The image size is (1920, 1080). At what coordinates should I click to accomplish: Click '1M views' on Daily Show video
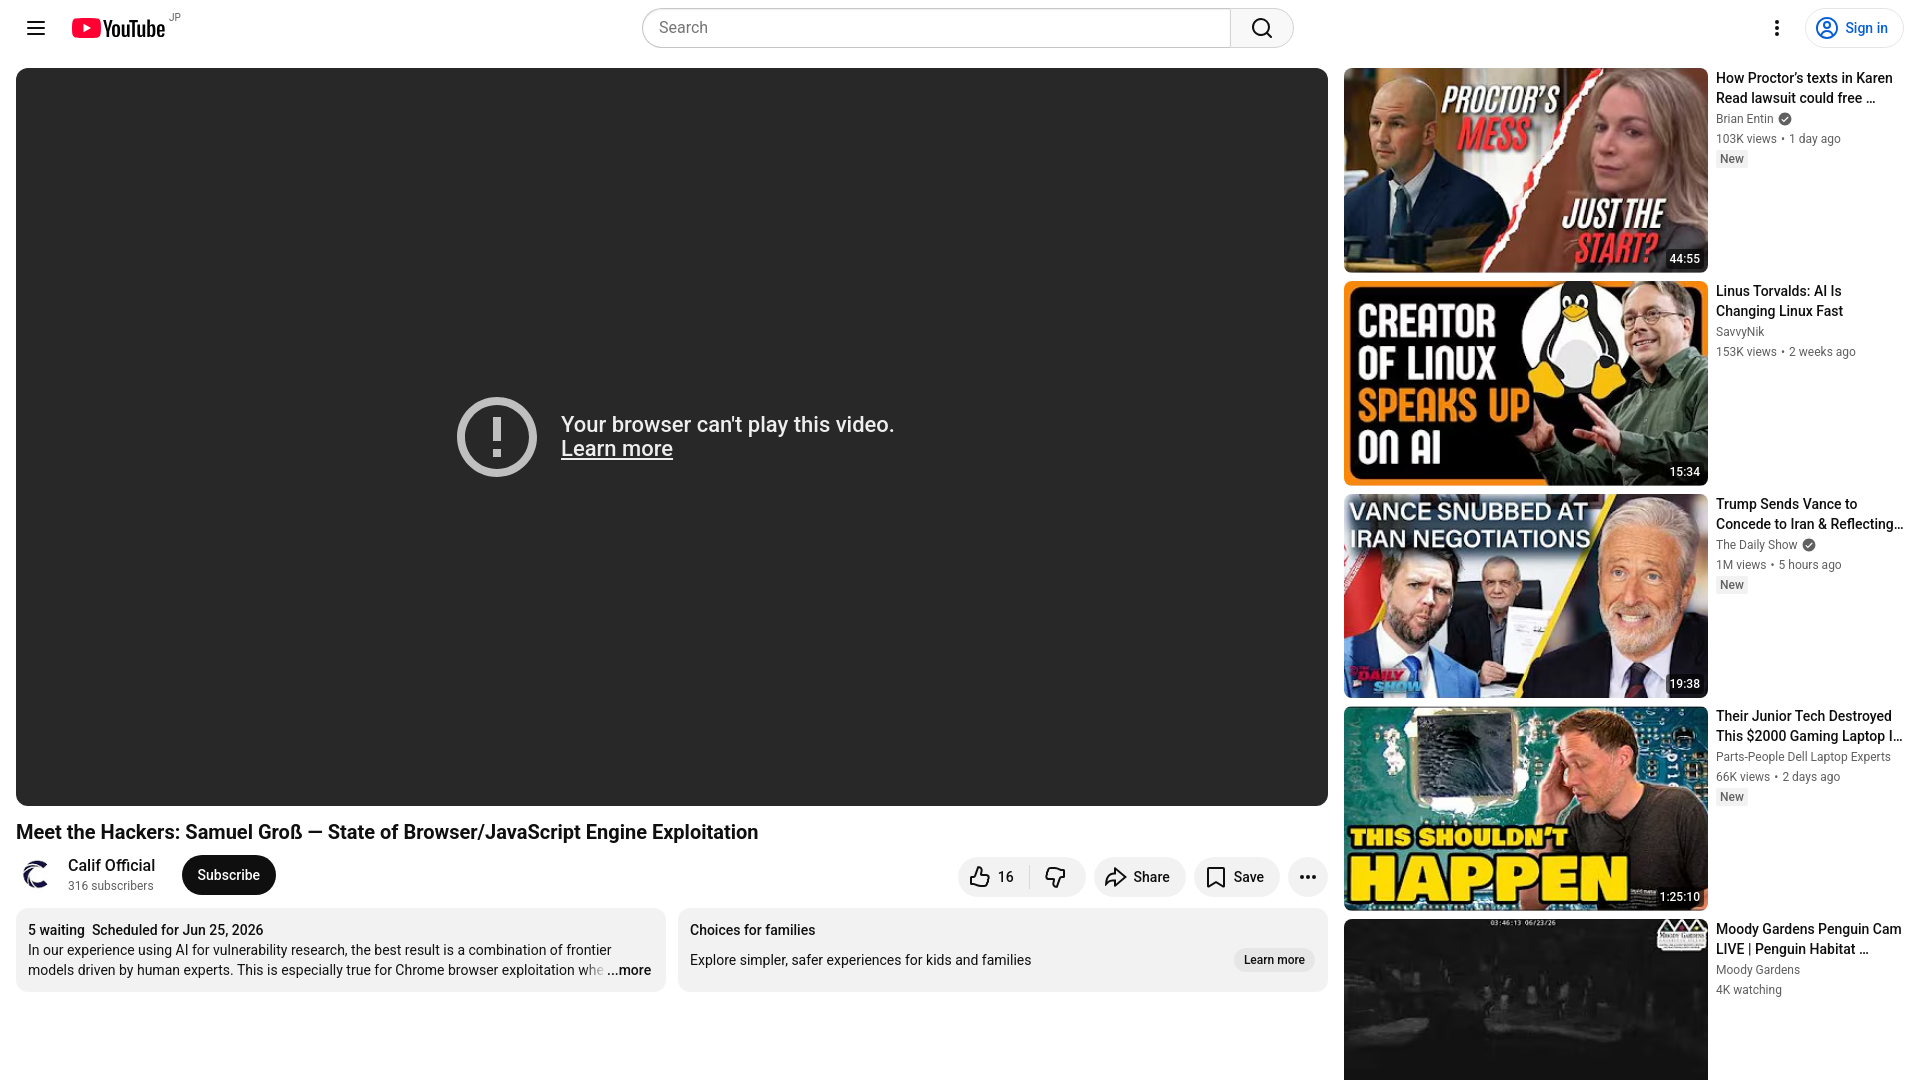point(1741,565)
